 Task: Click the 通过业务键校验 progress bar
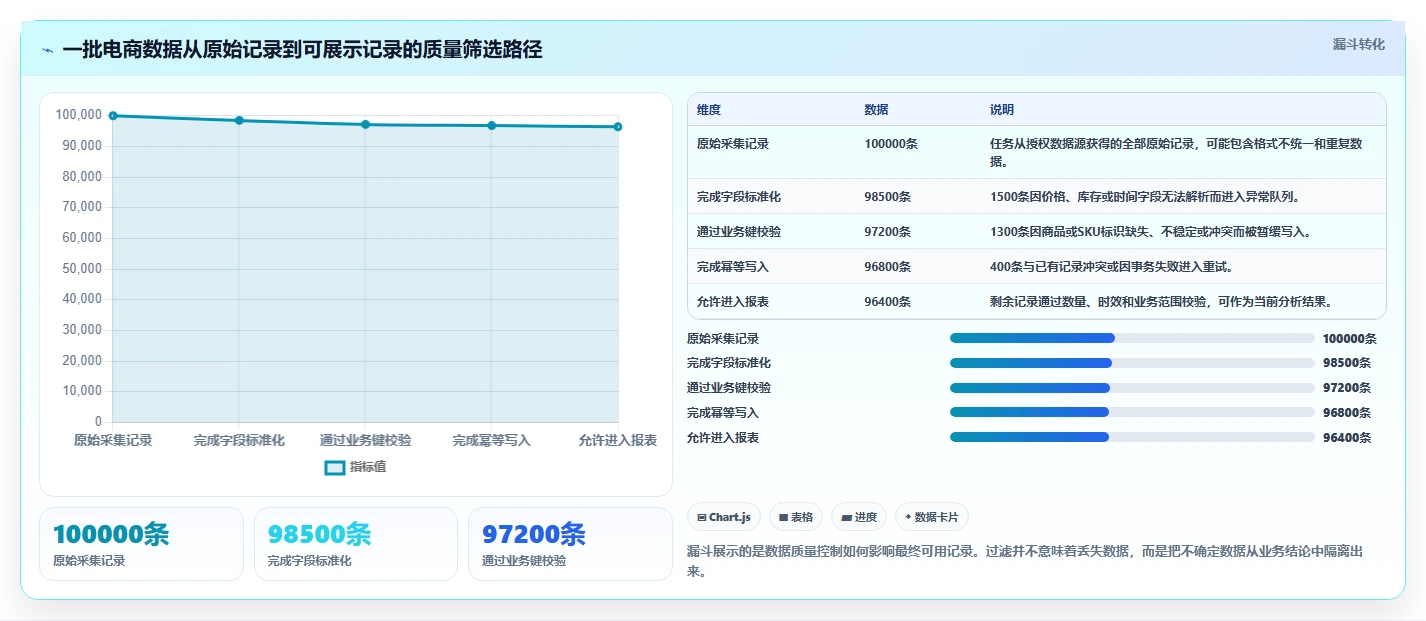point(1132,388)
